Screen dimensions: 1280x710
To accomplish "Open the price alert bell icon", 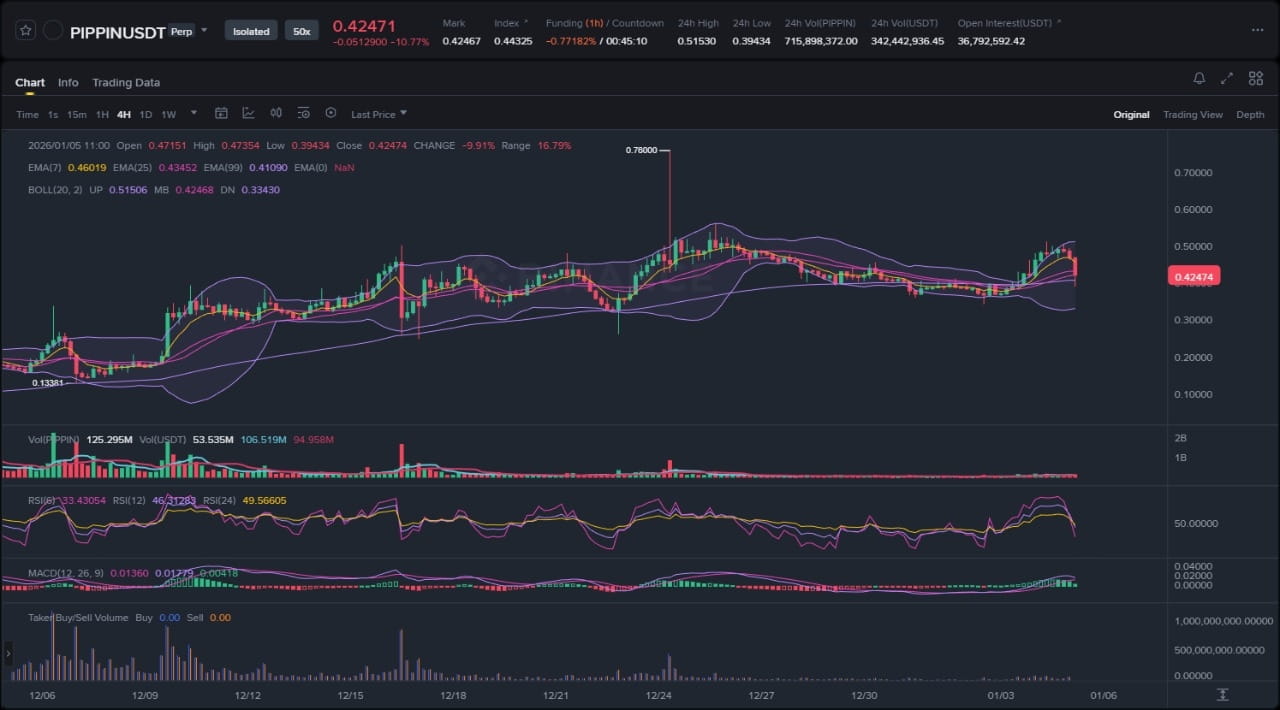I will 1199,78.
